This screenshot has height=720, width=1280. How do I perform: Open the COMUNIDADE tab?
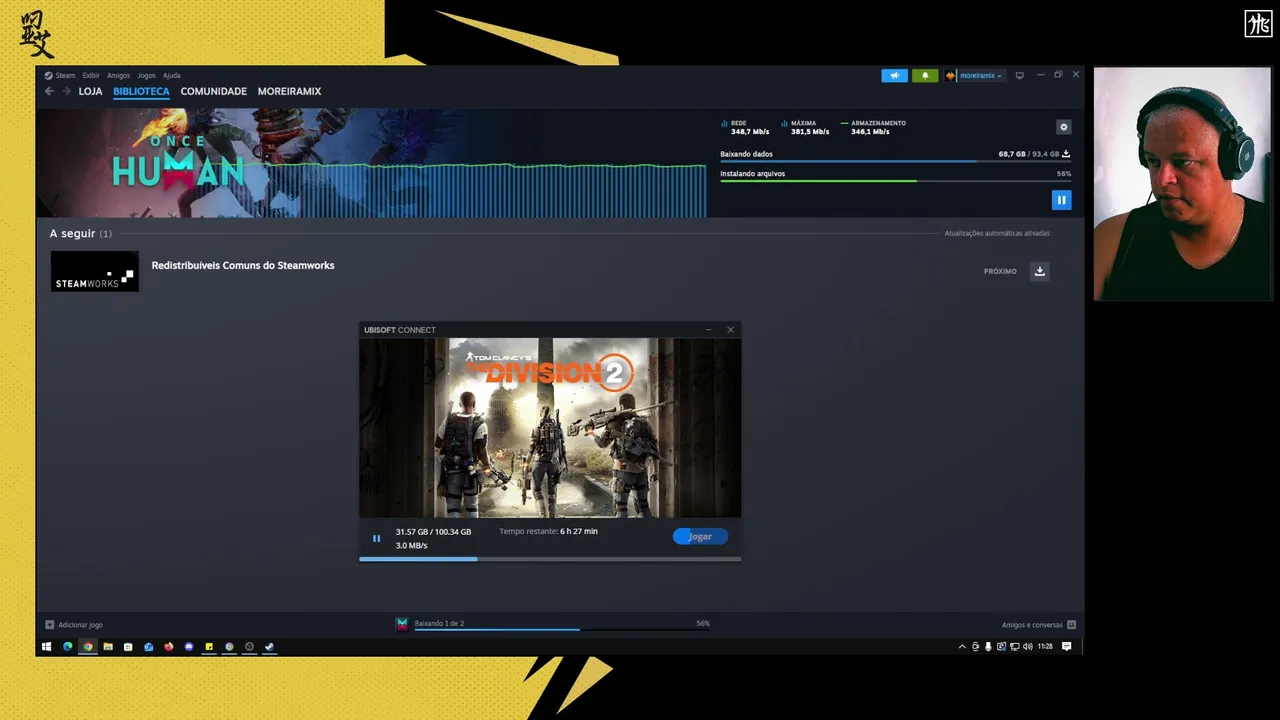pyautogui.click(x=213, y=91)
